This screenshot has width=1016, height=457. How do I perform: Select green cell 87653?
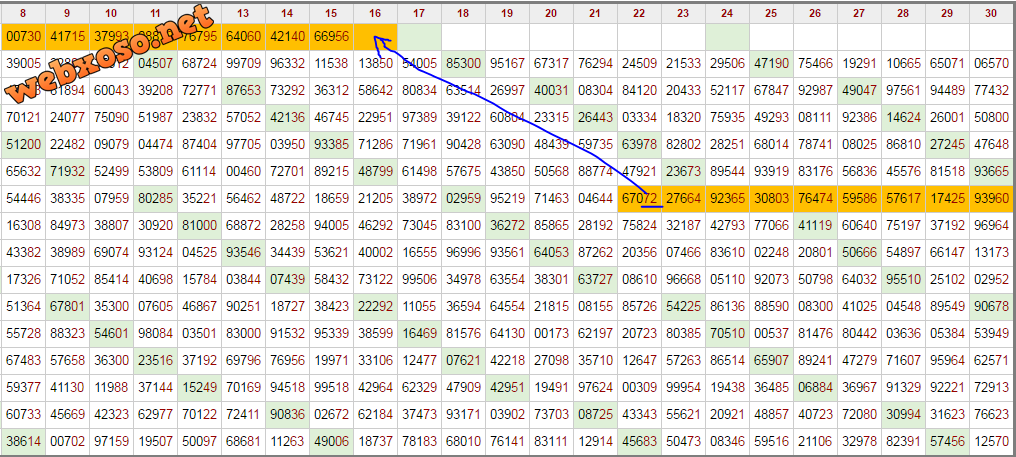tap(244, 91)
